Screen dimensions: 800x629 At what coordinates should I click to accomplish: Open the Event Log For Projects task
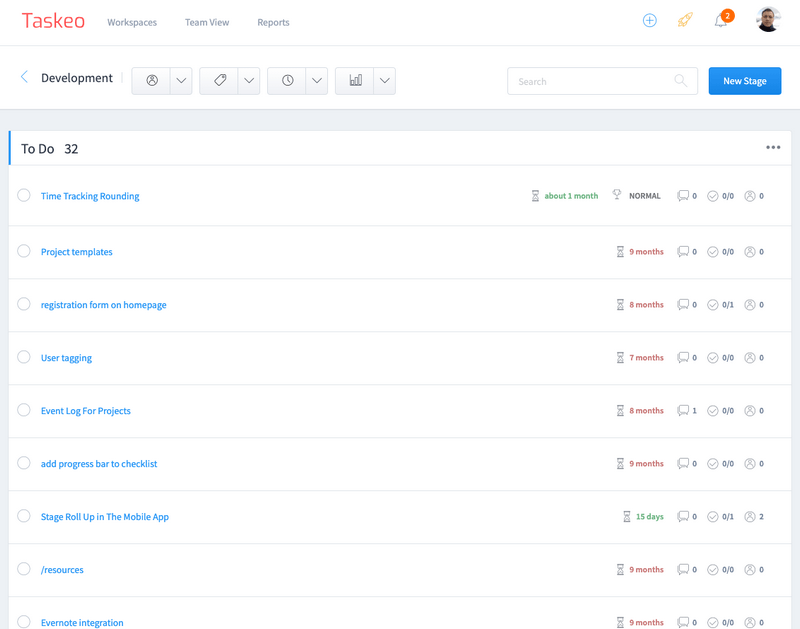point(86,411)
